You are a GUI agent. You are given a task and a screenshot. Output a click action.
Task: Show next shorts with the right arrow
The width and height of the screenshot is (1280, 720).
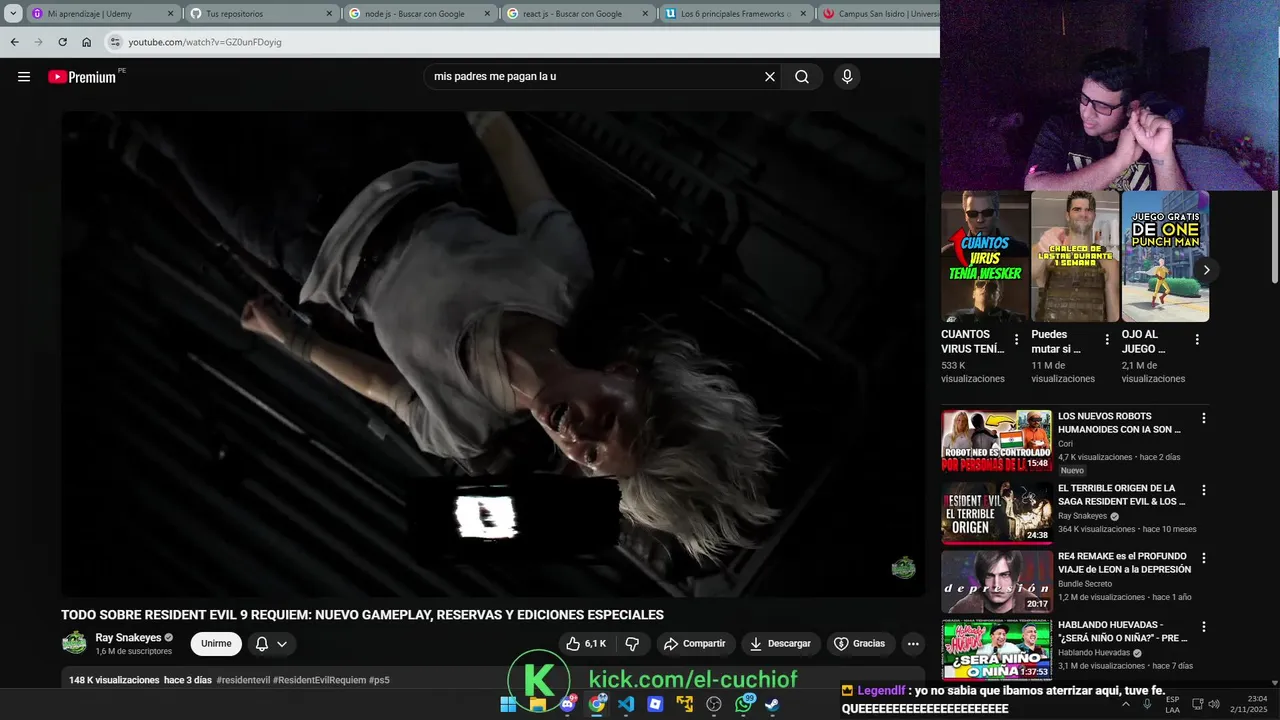tap(1206, 270)
